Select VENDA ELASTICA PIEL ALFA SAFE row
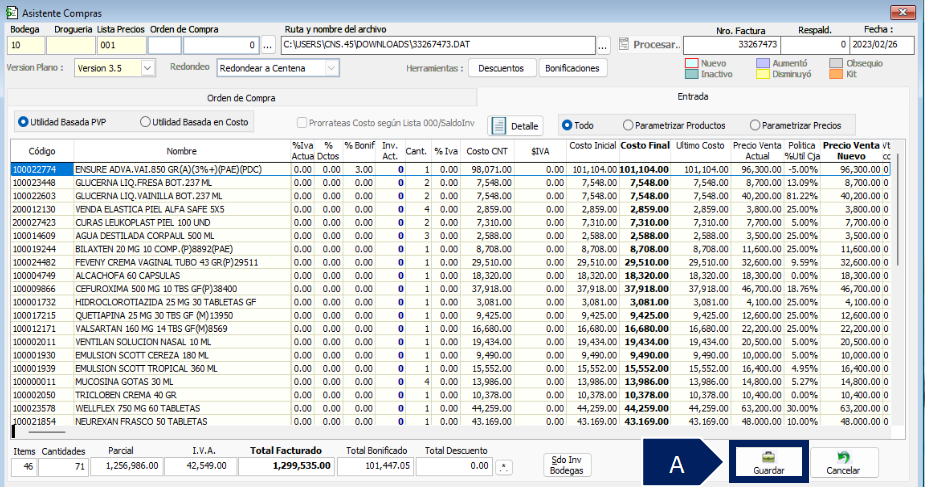928x488 pixels. 450,209
